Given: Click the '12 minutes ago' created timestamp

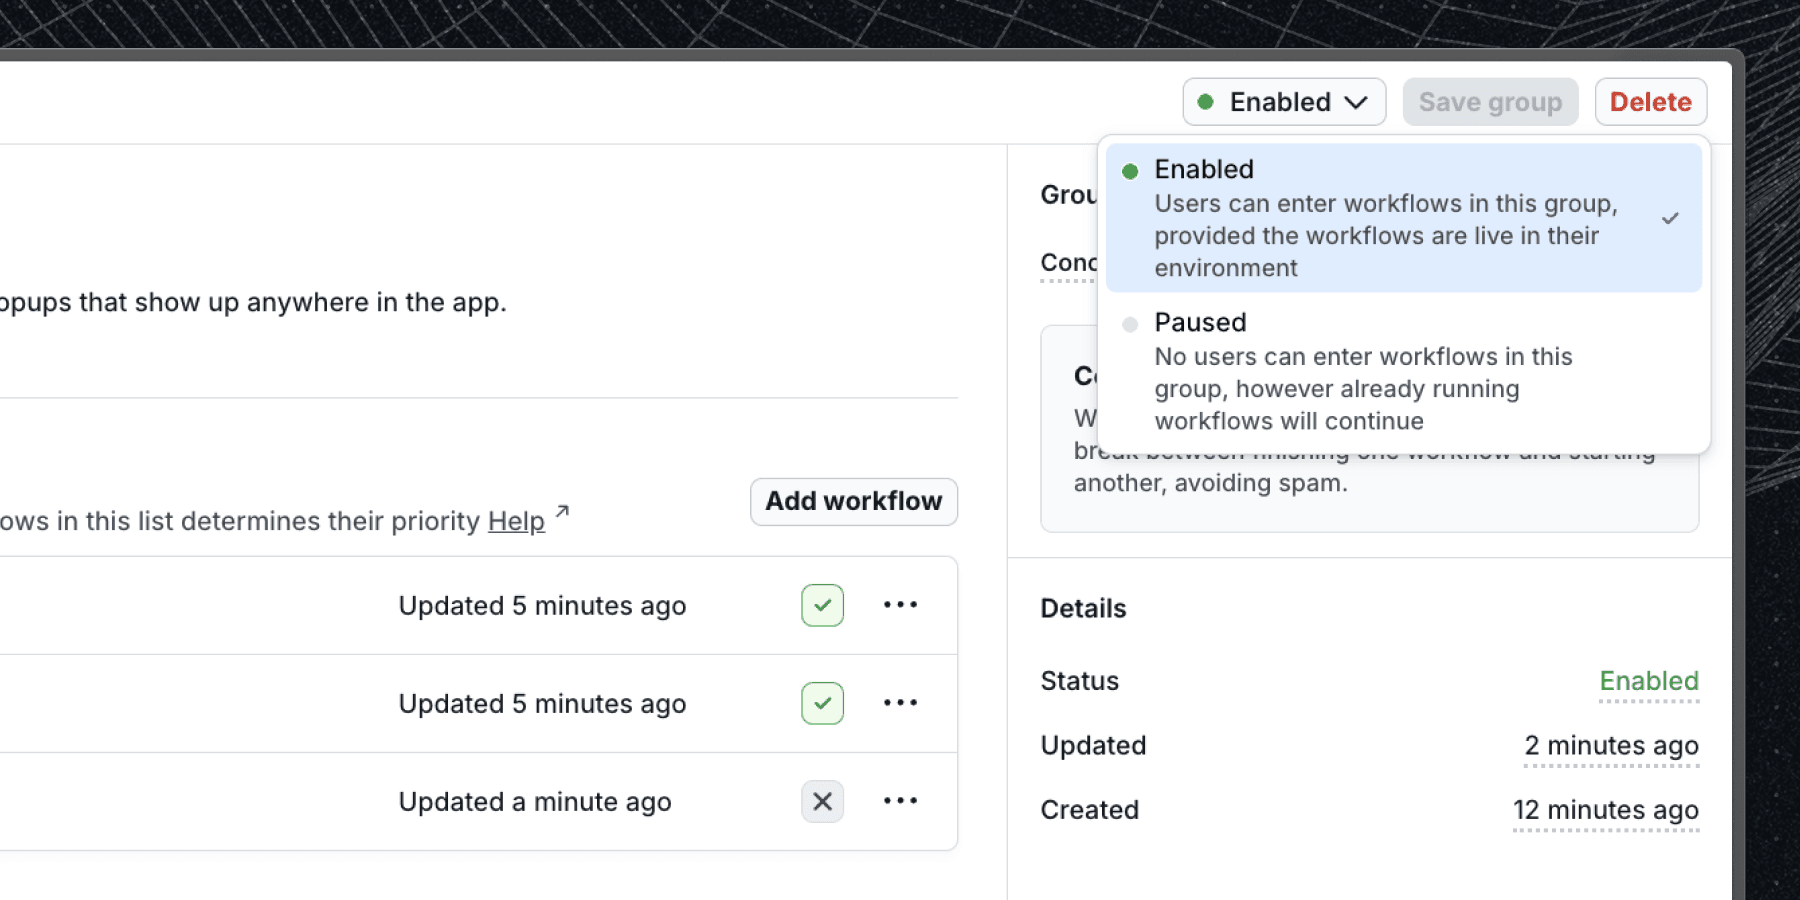Looking at the screenshot, I should [x=1605, y=810].
